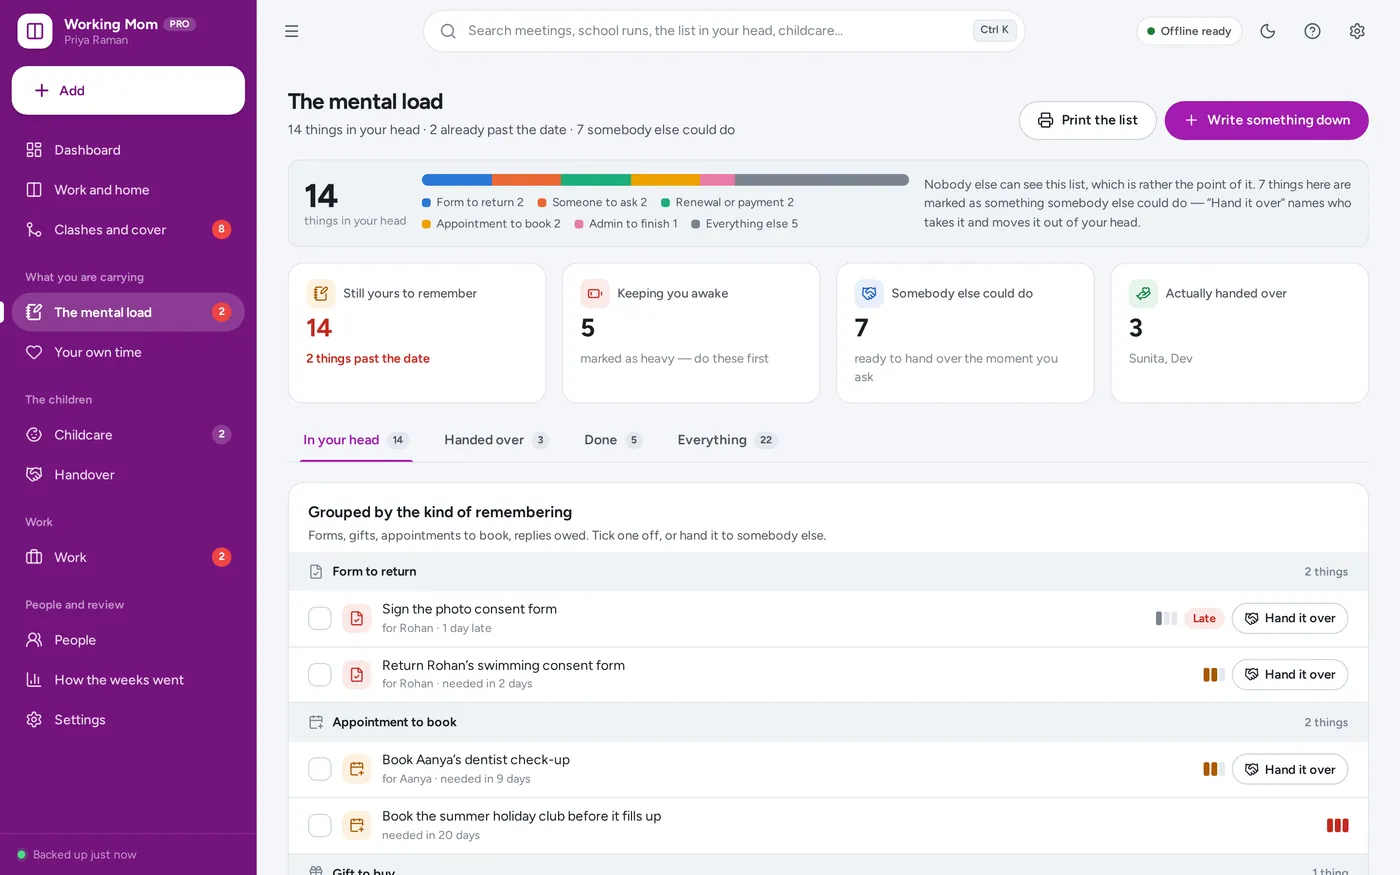
Task: Click the summer holiday club calendar icon
Action: point(357,825)
